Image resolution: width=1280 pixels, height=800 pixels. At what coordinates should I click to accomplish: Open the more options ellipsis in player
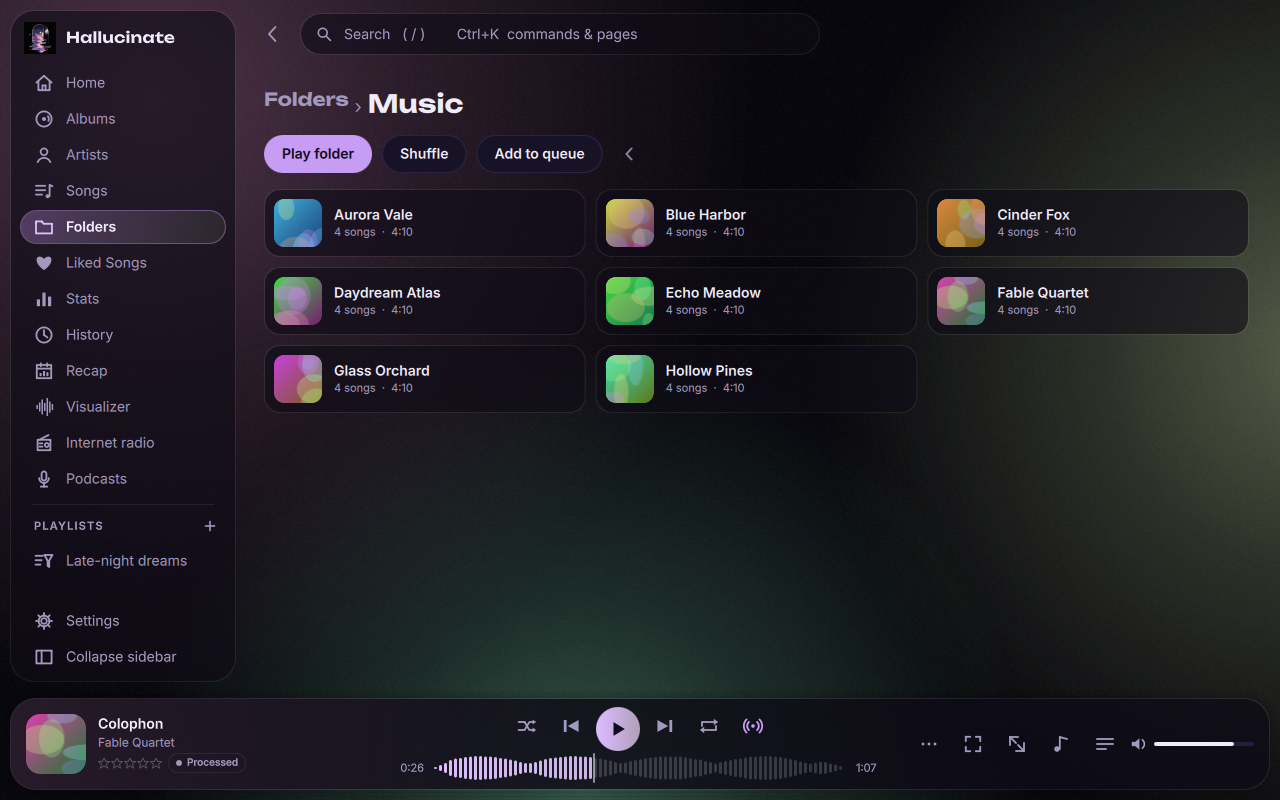(929, 744)
